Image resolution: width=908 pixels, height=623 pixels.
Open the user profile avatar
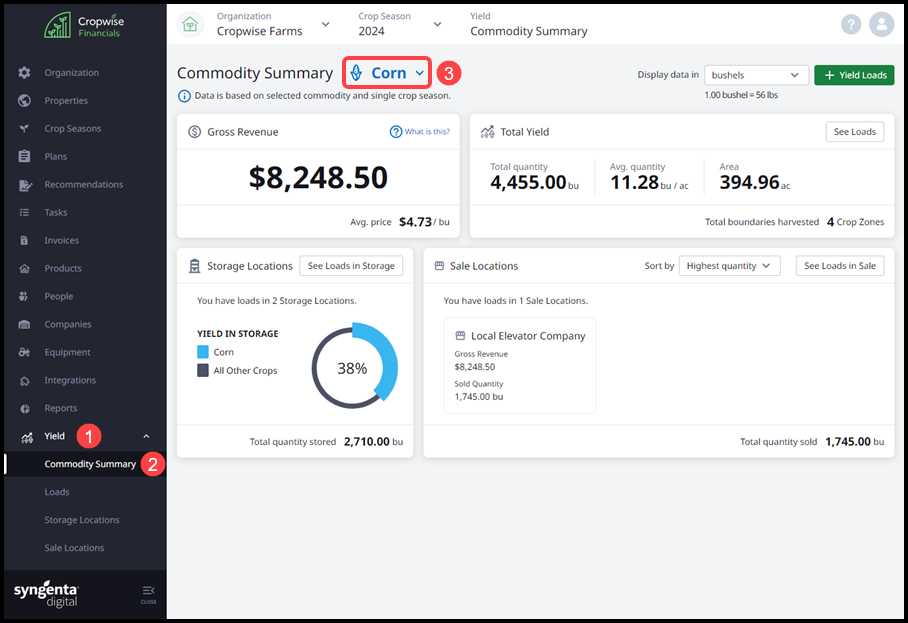coord(881,24)
